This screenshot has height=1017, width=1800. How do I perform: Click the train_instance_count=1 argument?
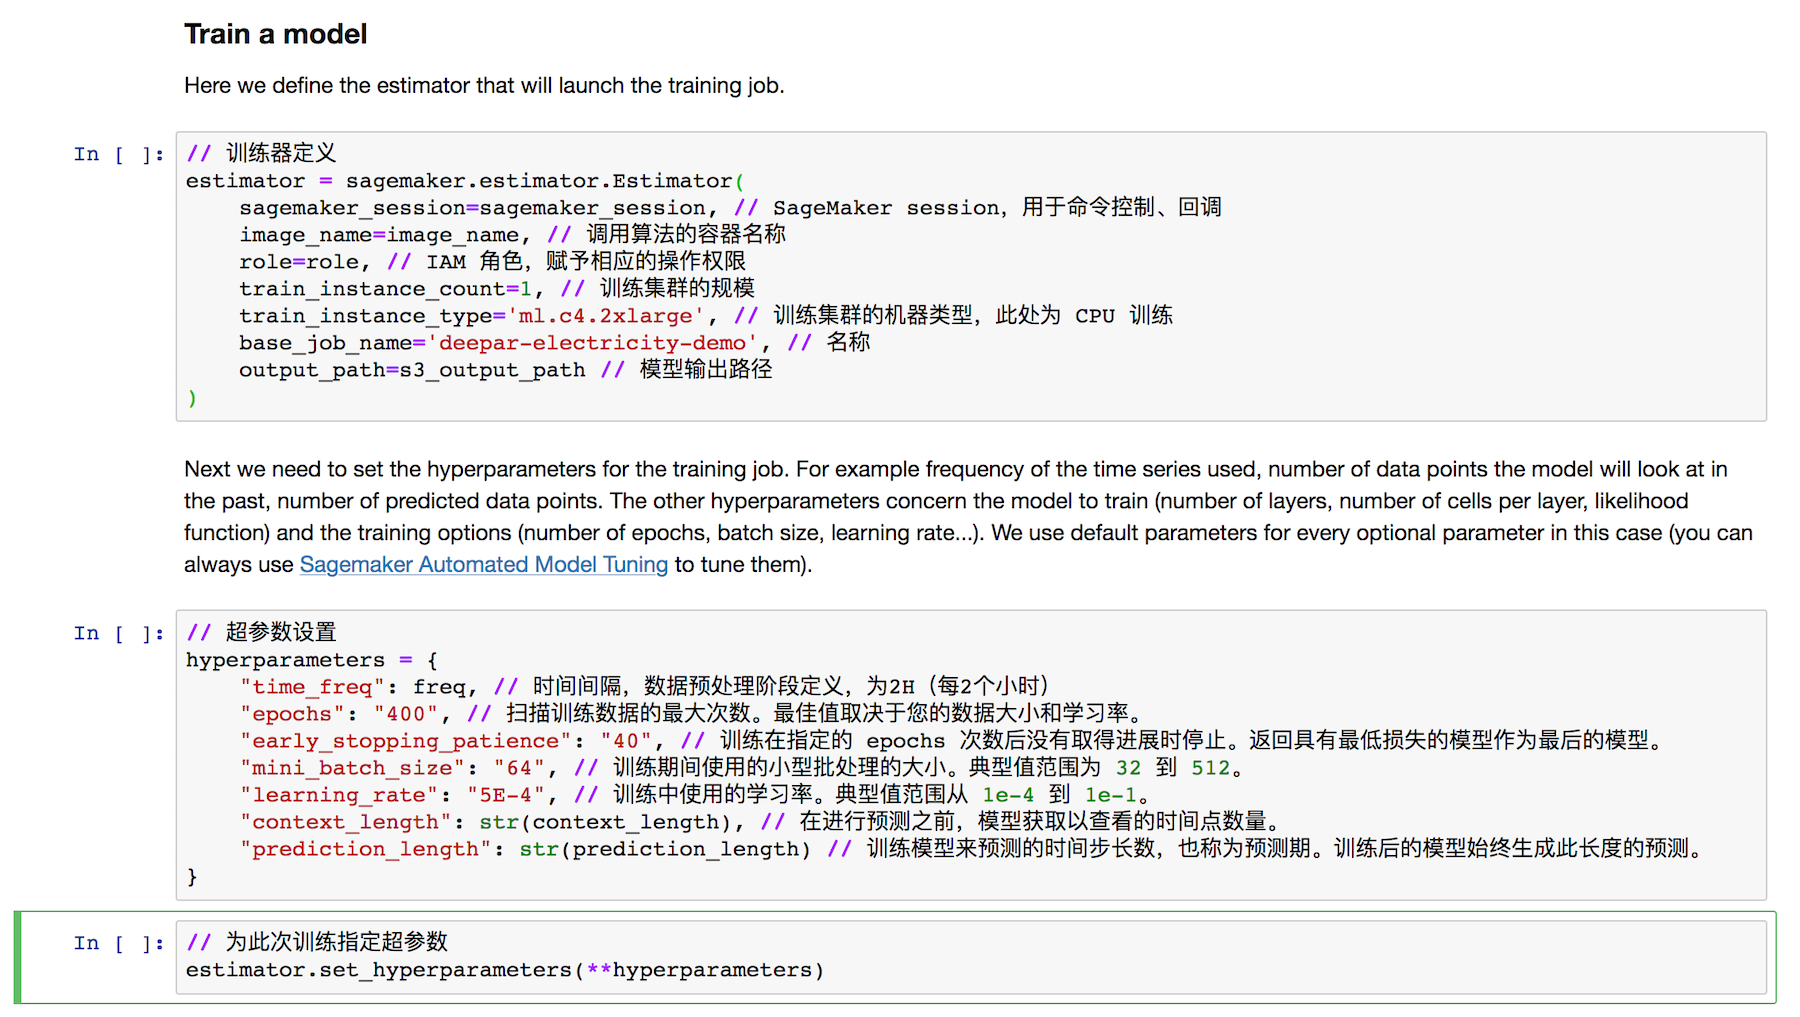(385, 289)
